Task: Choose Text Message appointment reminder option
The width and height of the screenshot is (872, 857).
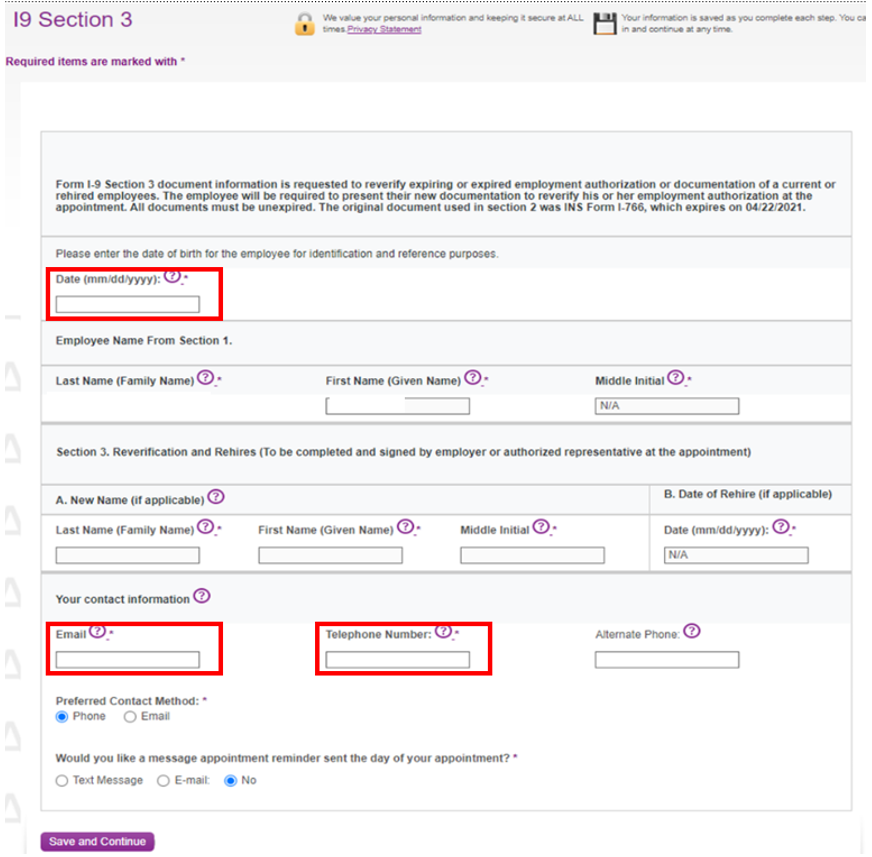Action: [x=62, y=780]
